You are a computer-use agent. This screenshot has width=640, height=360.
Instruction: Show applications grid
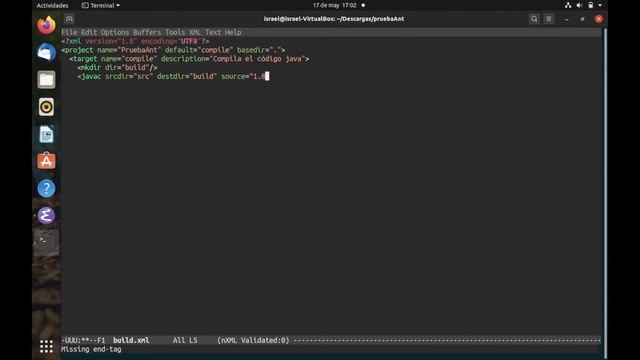(46, 346)
